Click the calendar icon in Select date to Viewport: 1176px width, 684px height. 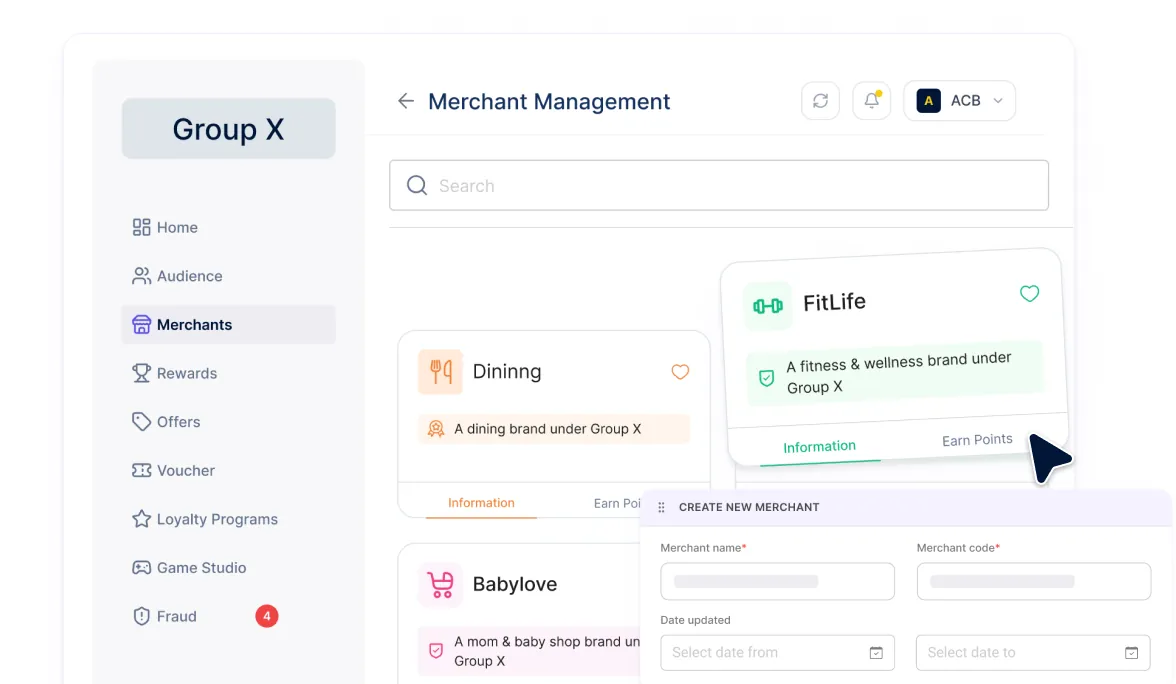click(1132, 652)
